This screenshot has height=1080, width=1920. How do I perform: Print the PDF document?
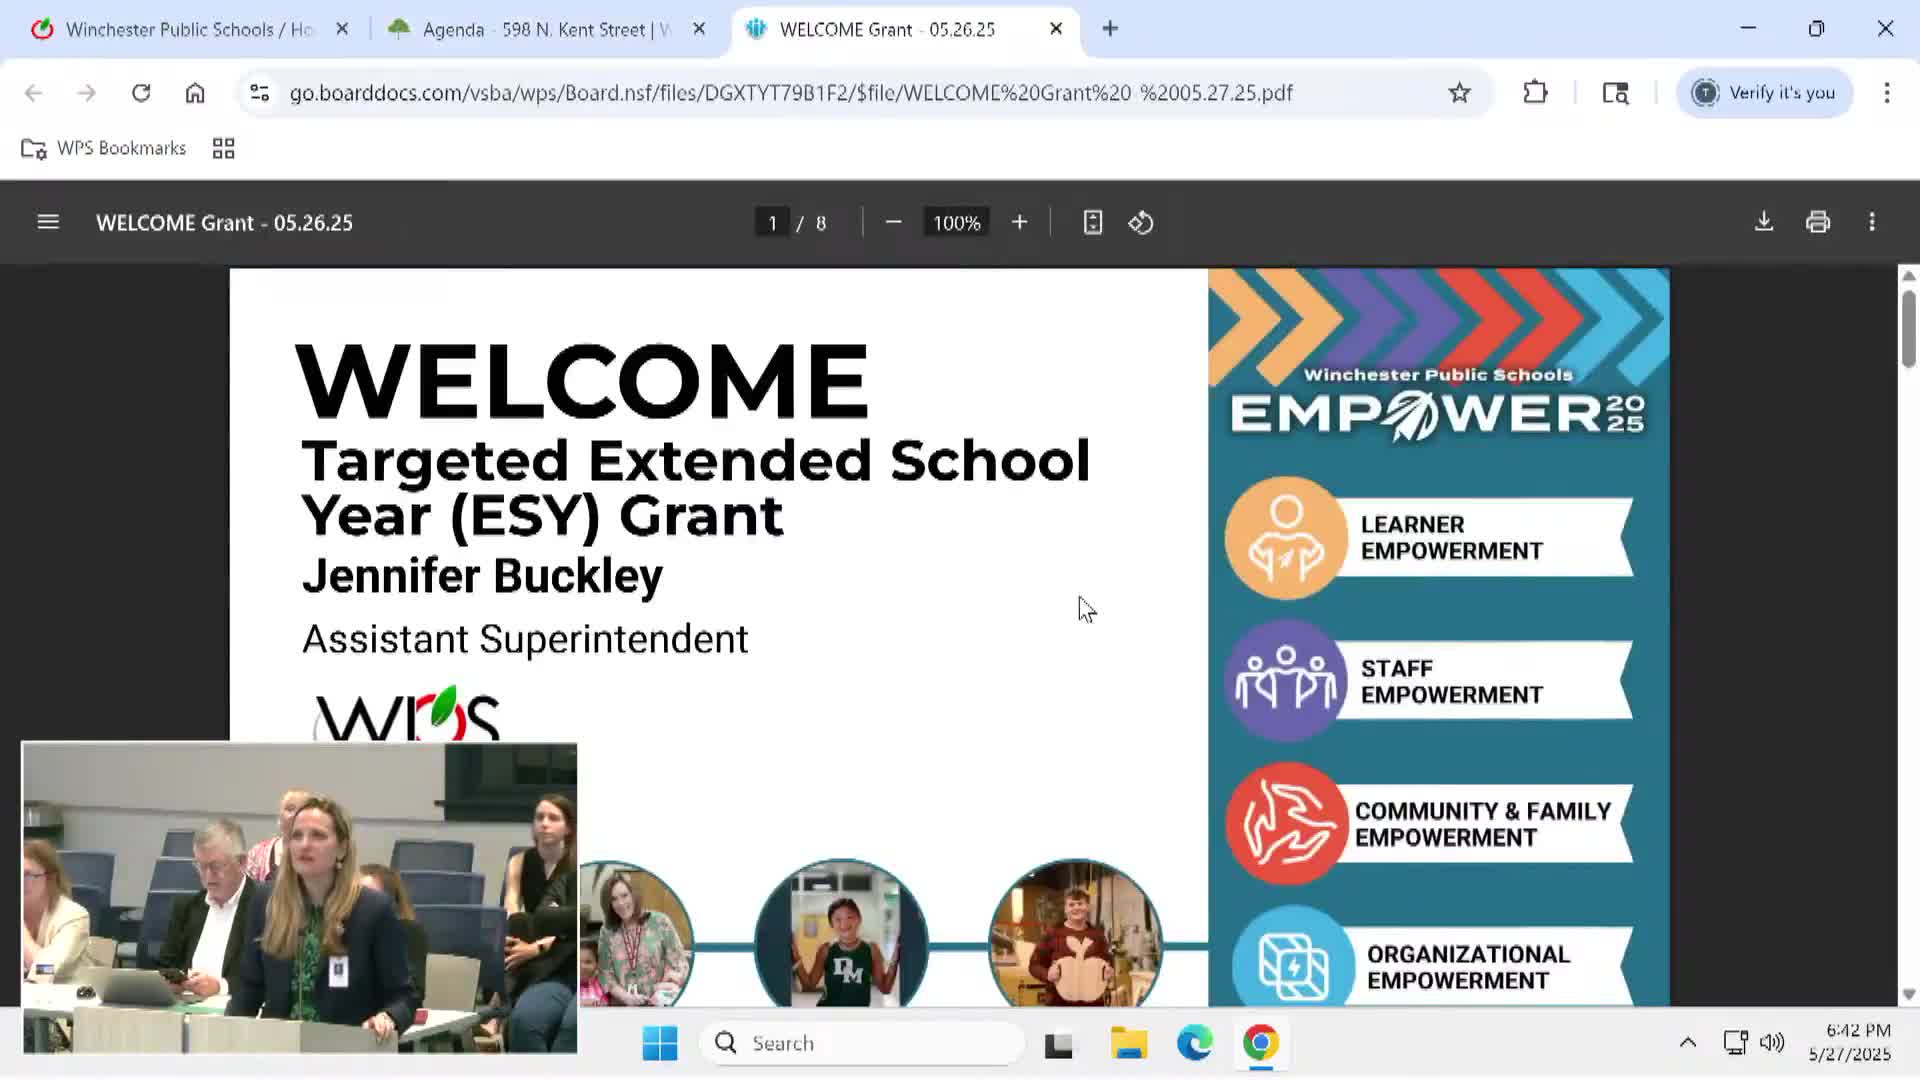click(x=1818, y=222)
